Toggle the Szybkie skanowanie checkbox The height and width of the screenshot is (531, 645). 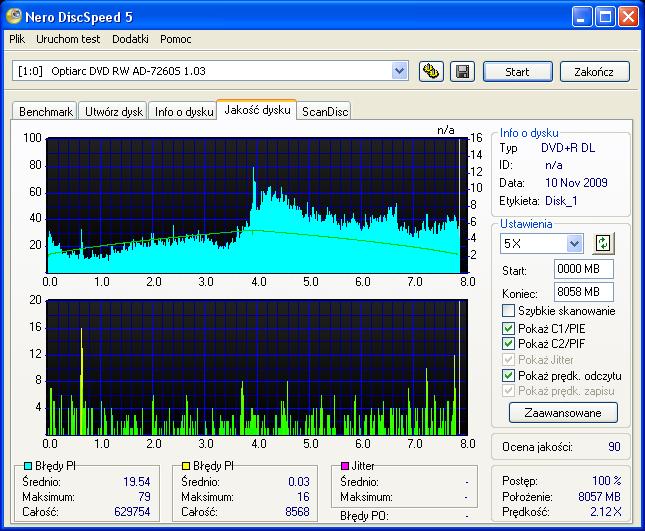508,311
